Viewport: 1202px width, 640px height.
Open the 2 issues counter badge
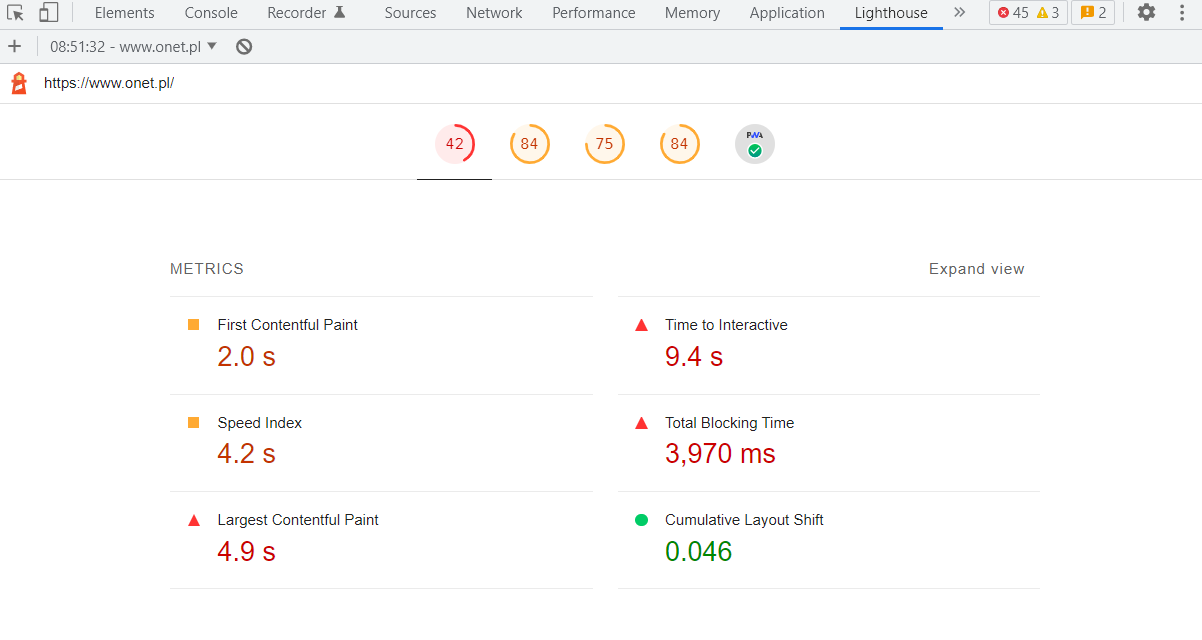tap(1093, 13)
